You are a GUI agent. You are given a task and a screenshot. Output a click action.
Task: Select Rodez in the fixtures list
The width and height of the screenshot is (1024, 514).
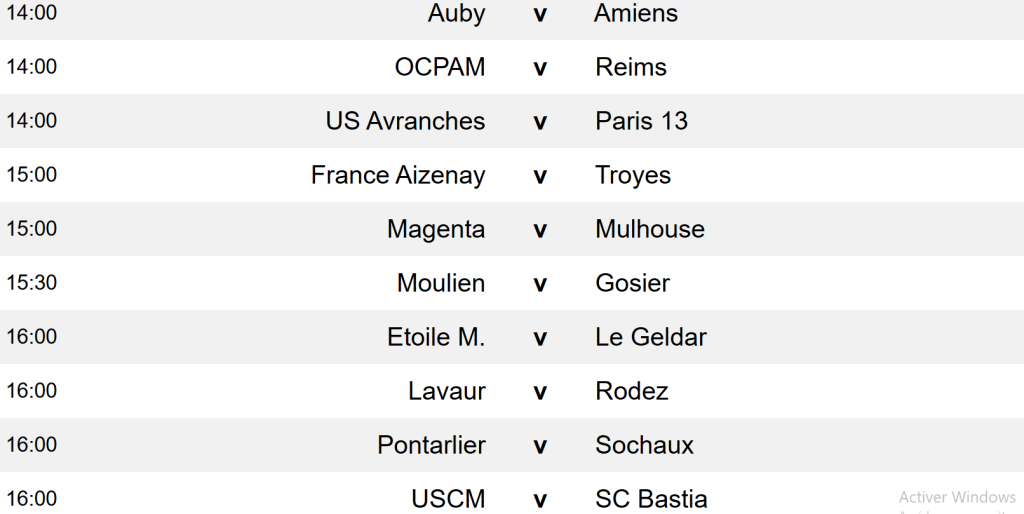point(632,392)
